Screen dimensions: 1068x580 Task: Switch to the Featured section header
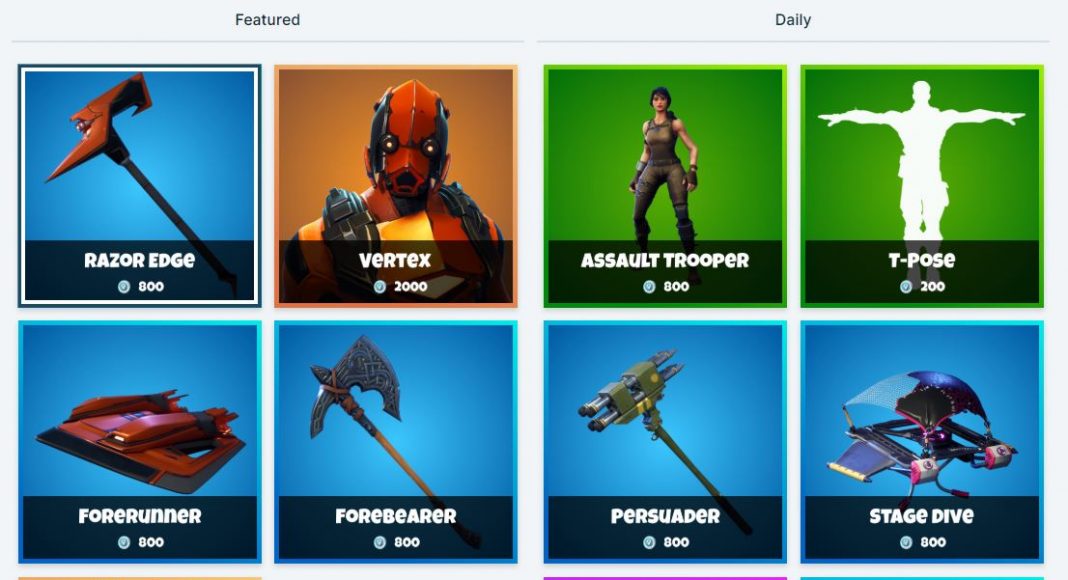click(268, 20)
